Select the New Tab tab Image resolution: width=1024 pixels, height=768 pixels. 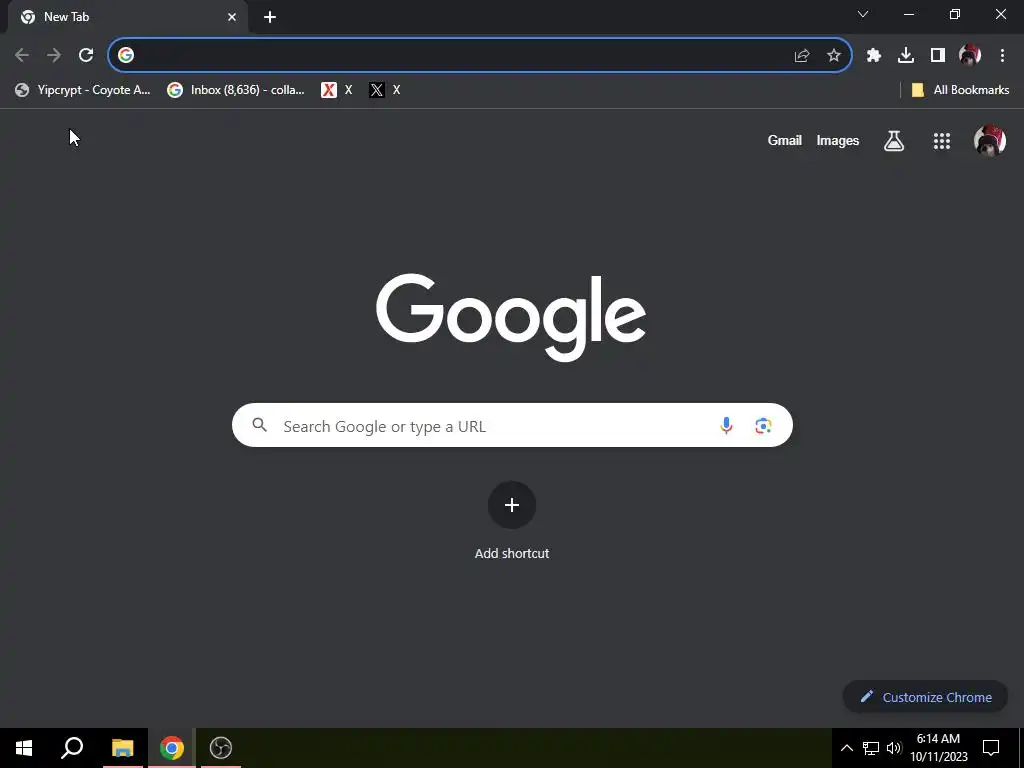128,17
